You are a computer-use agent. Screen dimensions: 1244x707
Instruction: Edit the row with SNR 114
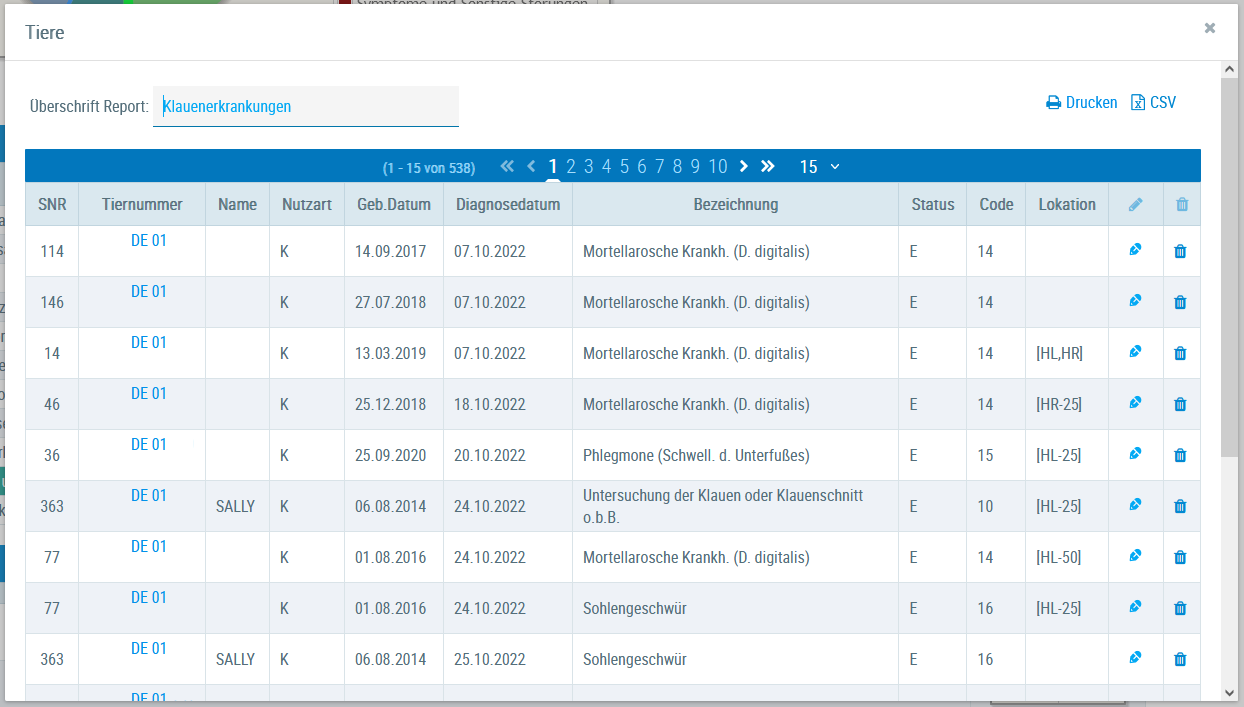pos(1135,250)
